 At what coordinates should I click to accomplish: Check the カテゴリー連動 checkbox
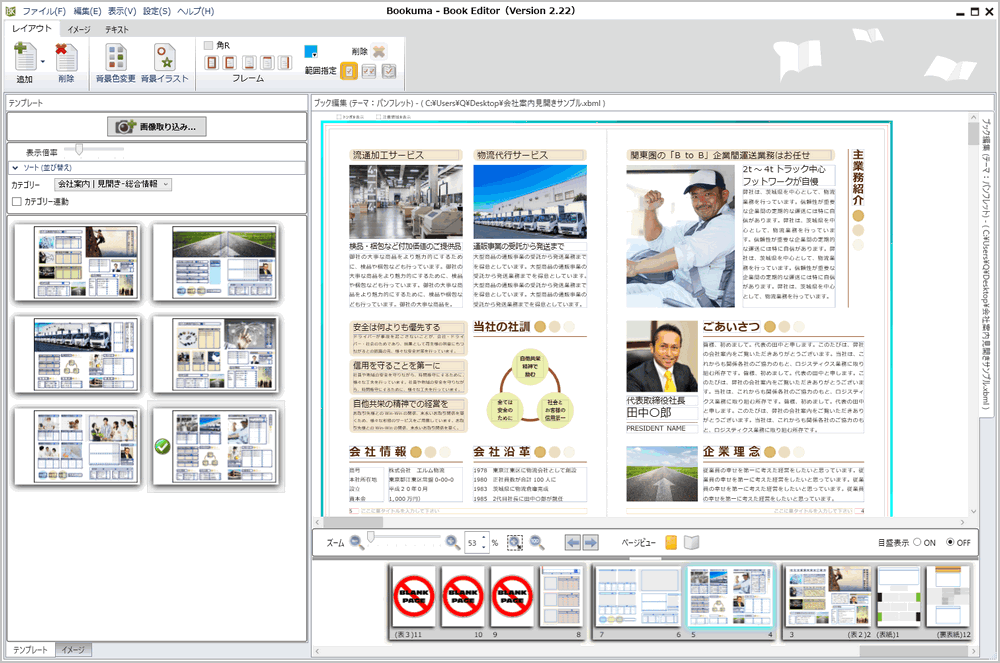(16, 202)
